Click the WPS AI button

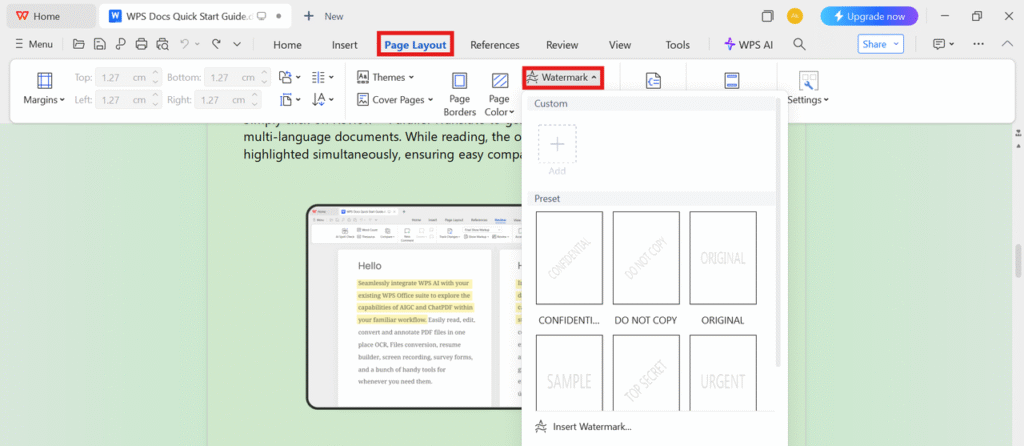point(748,44)
